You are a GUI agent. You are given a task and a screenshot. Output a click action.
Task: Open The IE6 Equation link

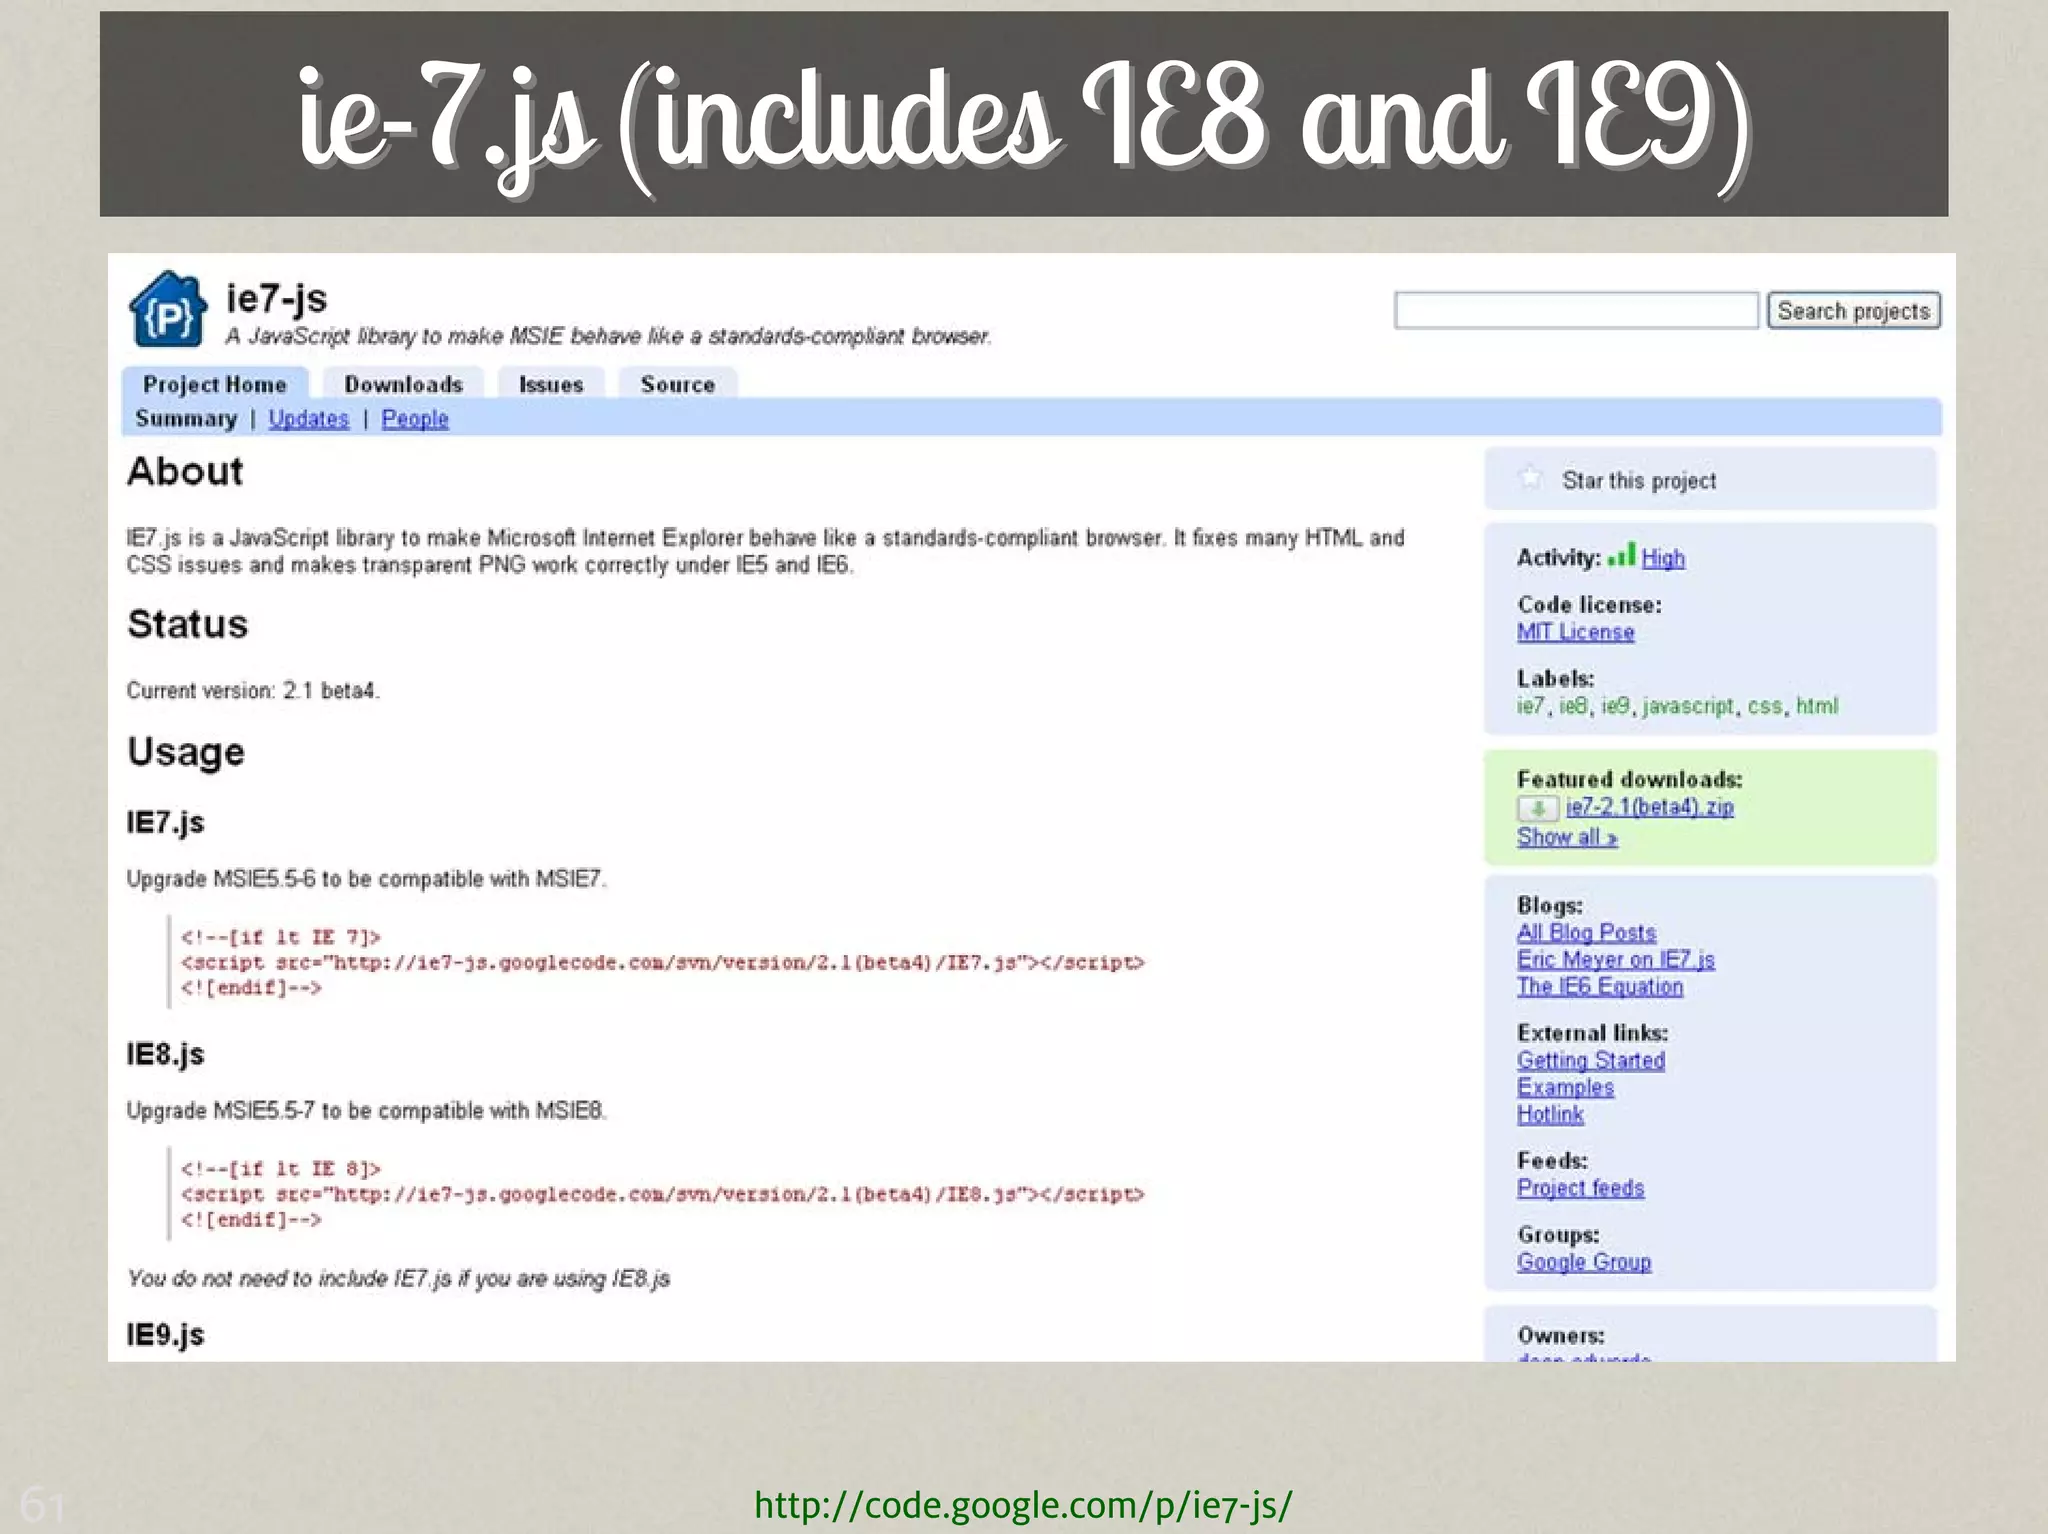click(x=1599, y=987)
